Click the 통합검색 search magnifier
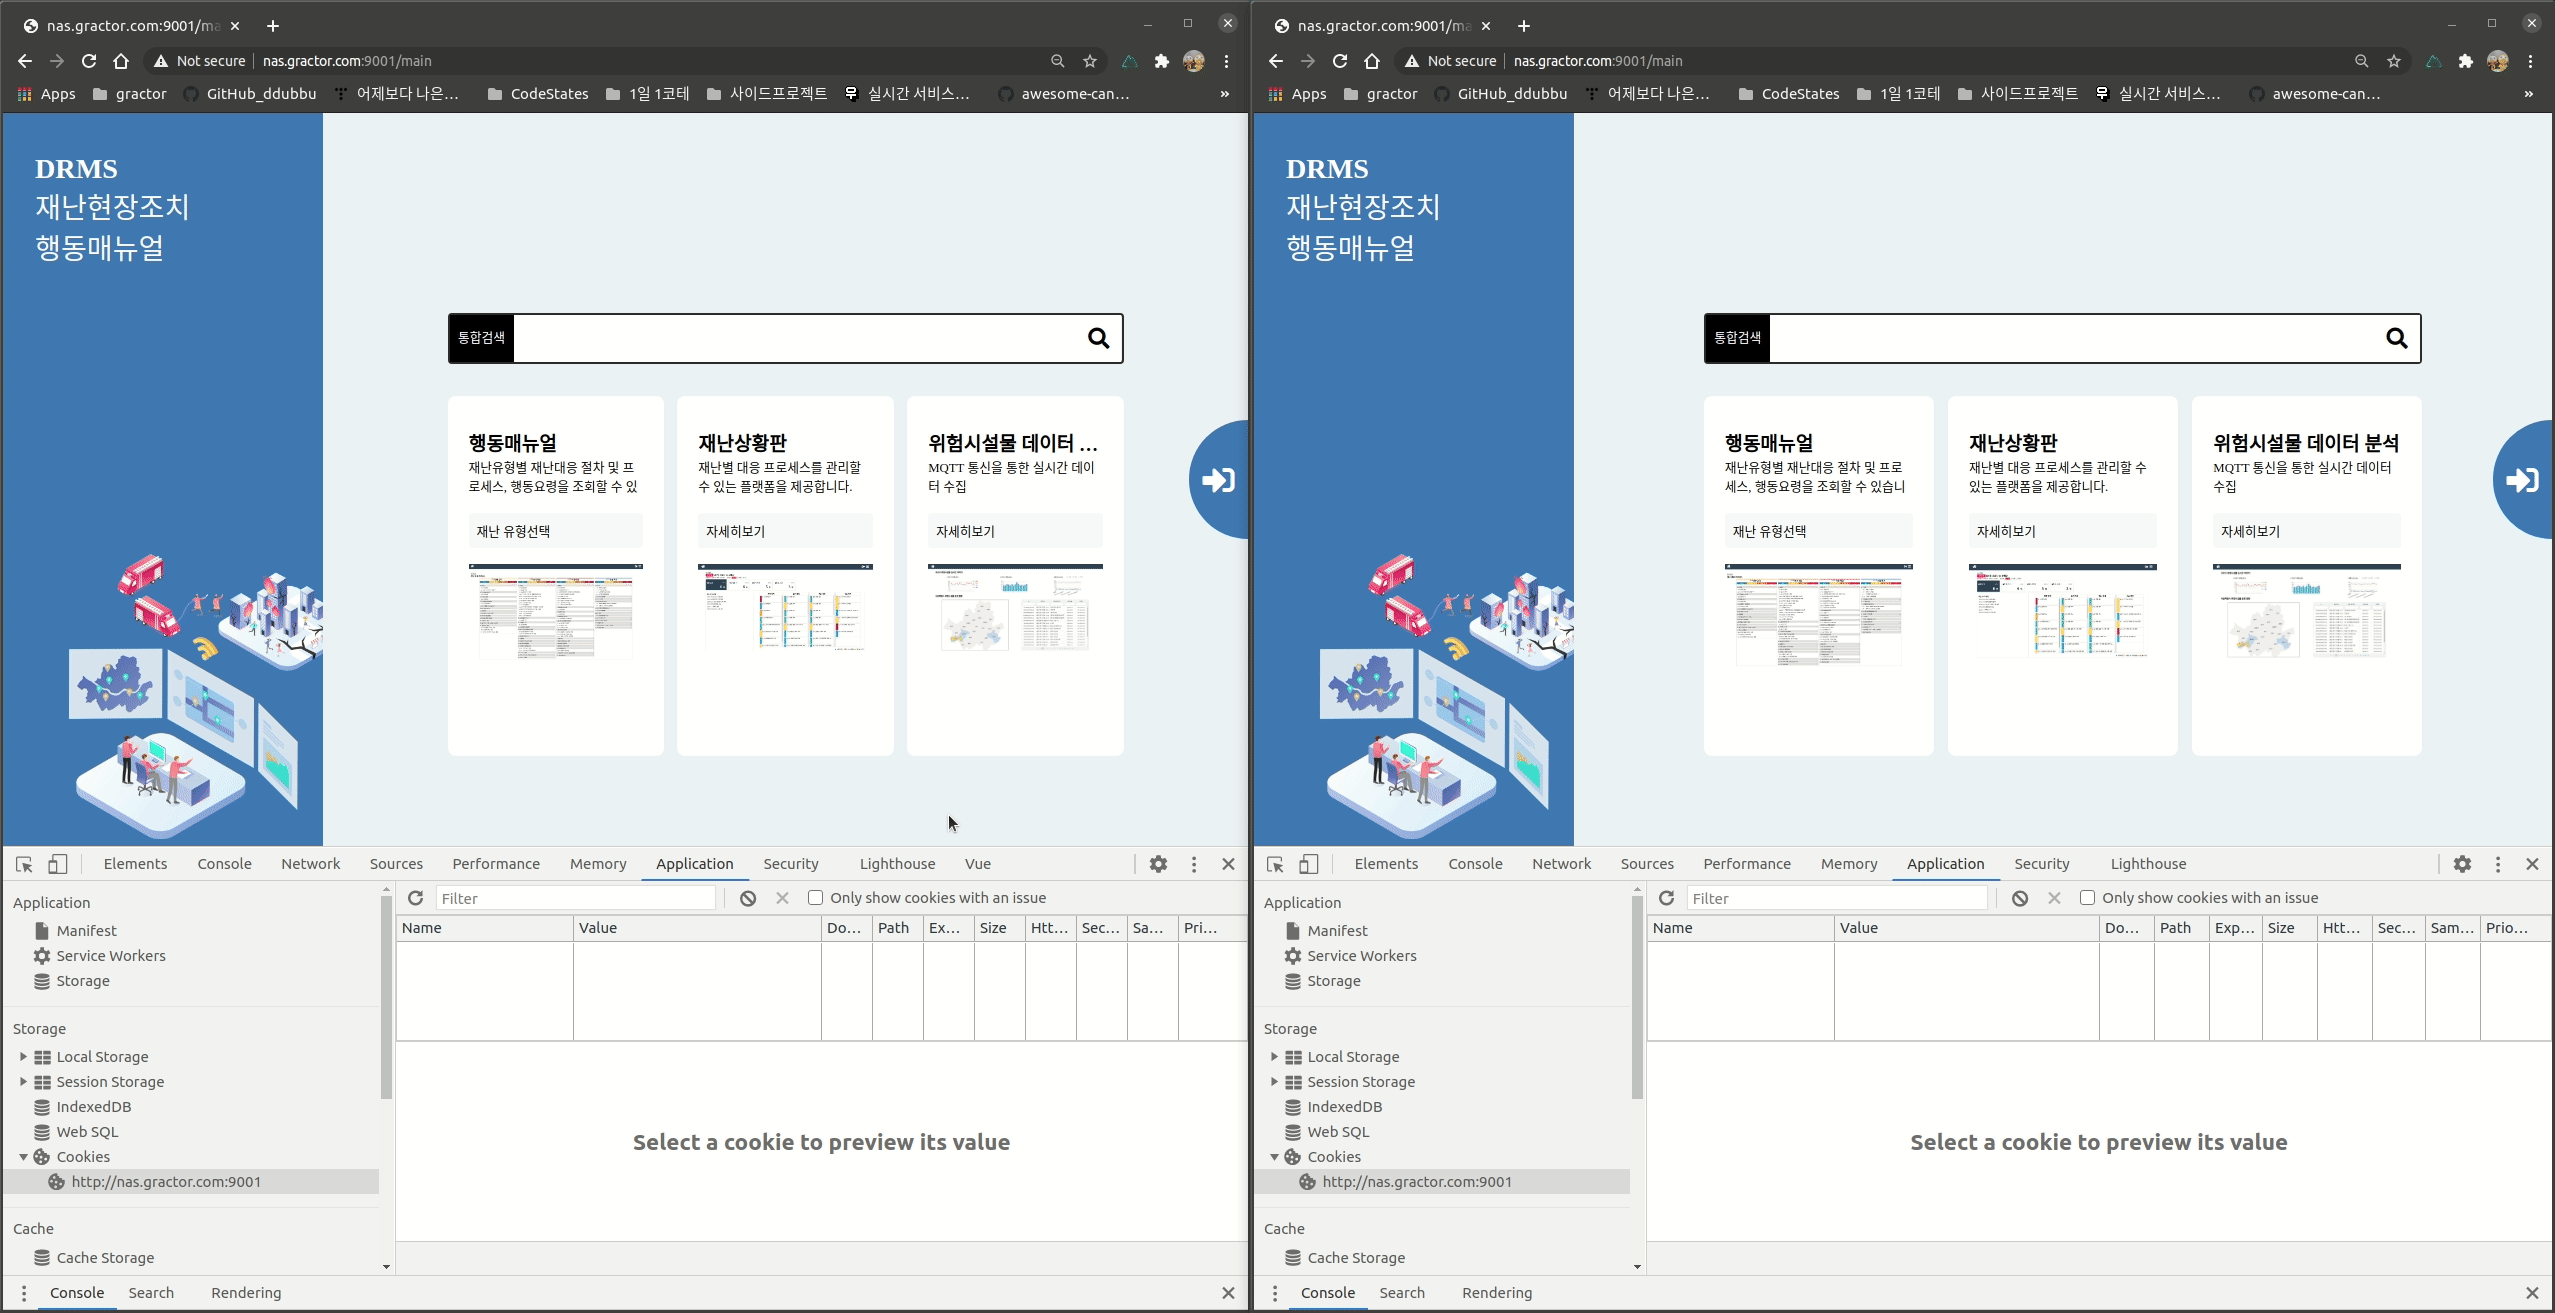The height and width of the screenshot is (1313, 2555). (x=1097, y=338)
